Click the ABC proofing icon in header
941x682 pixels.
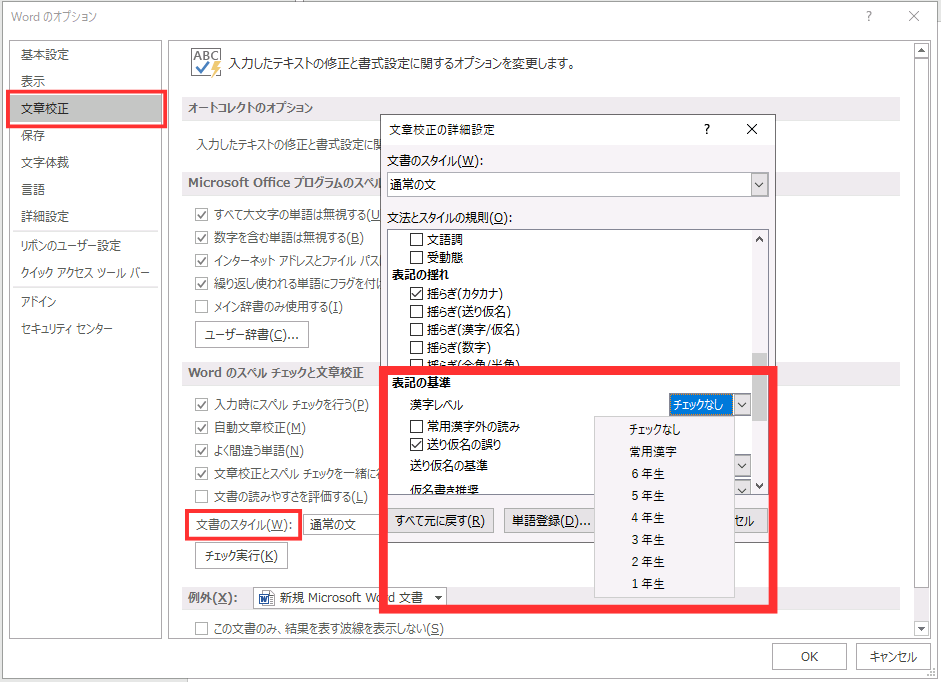pyautogui.click(x=206, y=62)
